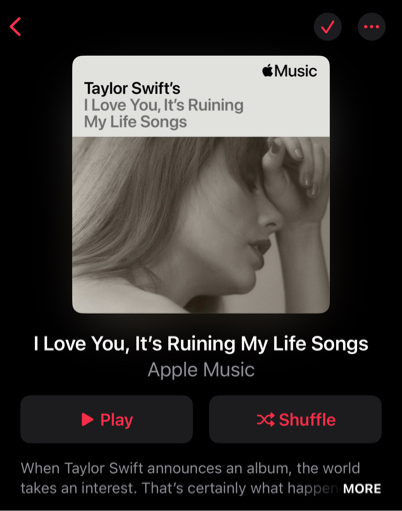The image size is (402, 511).
Task: Click the crossed-arrows shuffle icon
Action: [266, 419]
